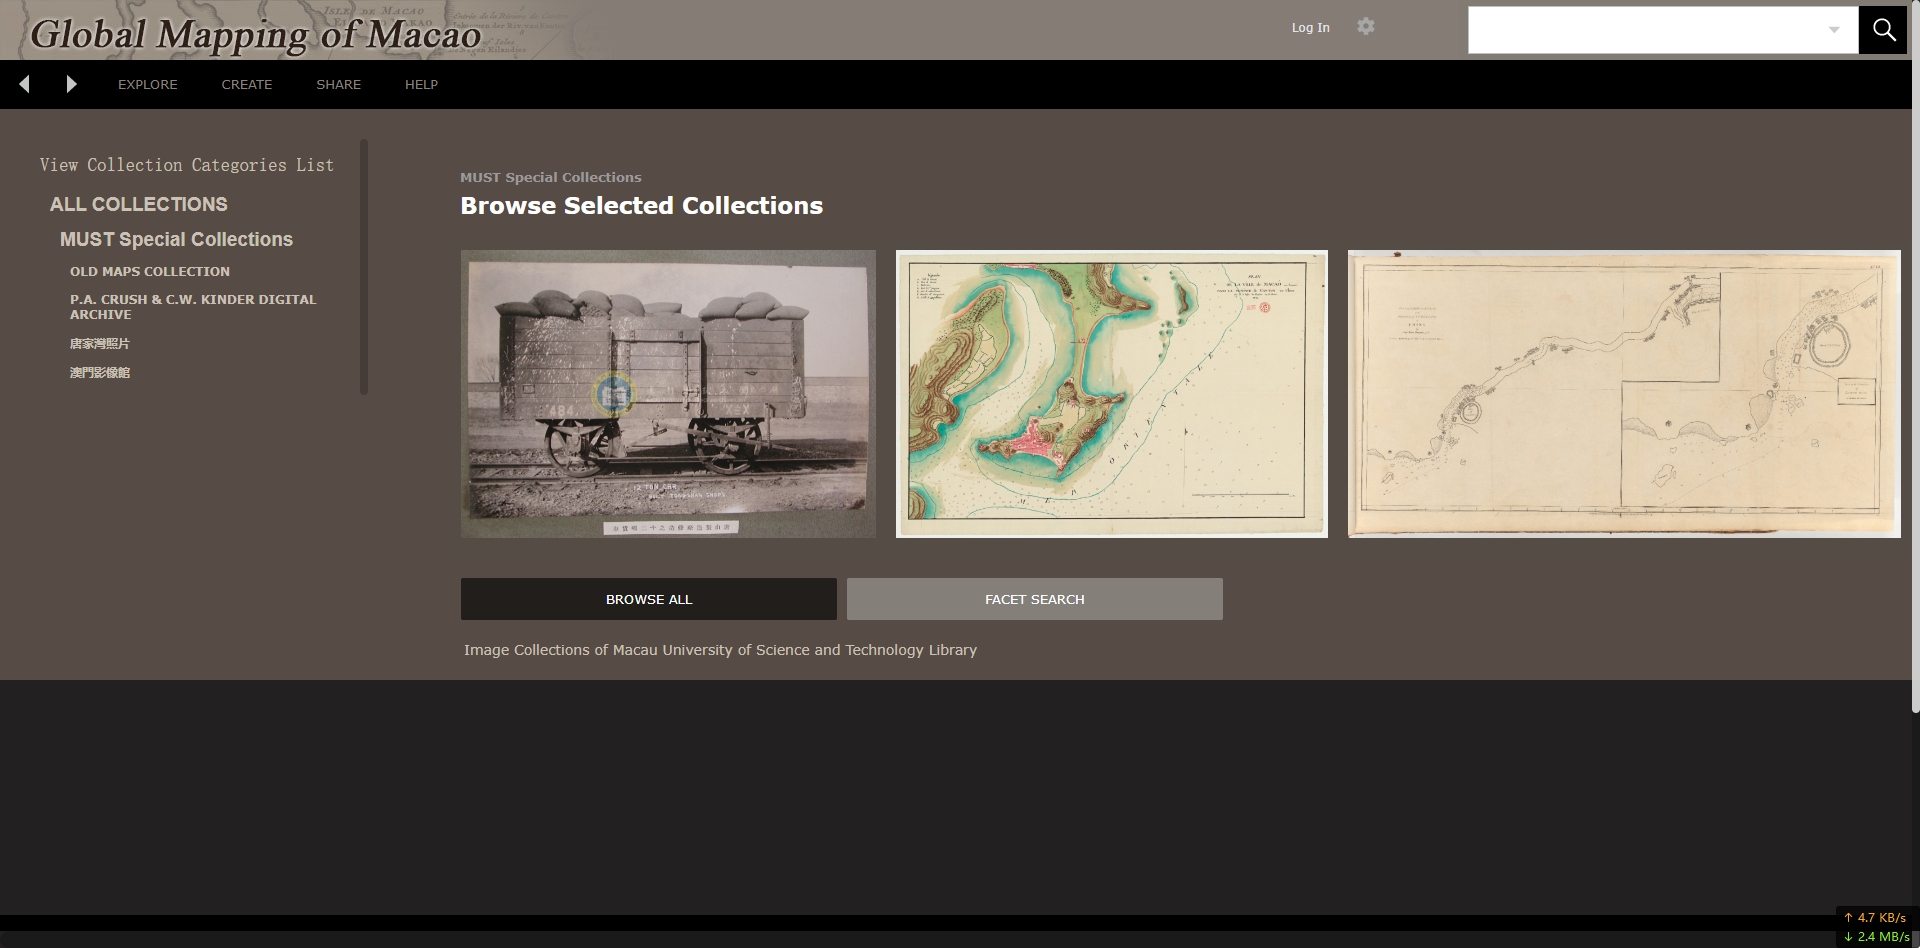This screenshot has width=1920, height=948.
Task: Select MUST Special Collections in sidebar
Action: point(176,239)
